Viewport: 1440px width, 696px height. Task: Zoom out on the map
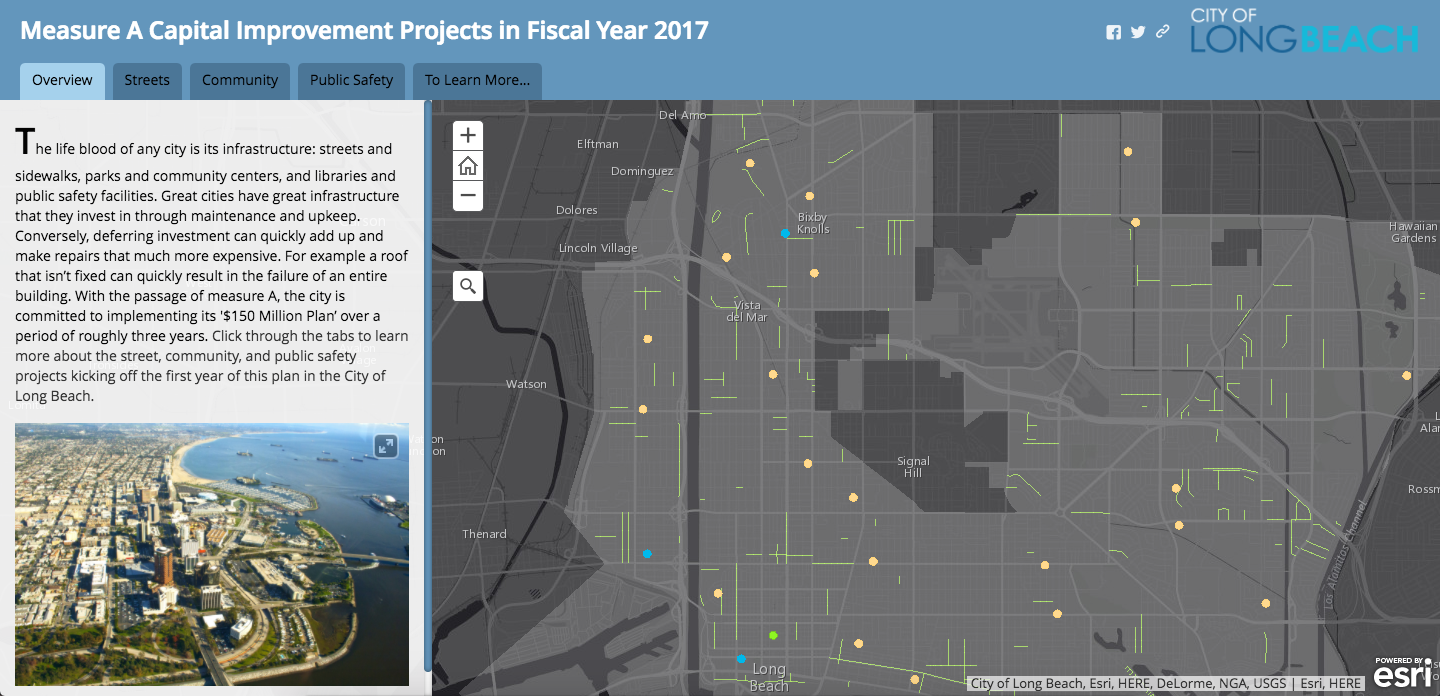468,195
